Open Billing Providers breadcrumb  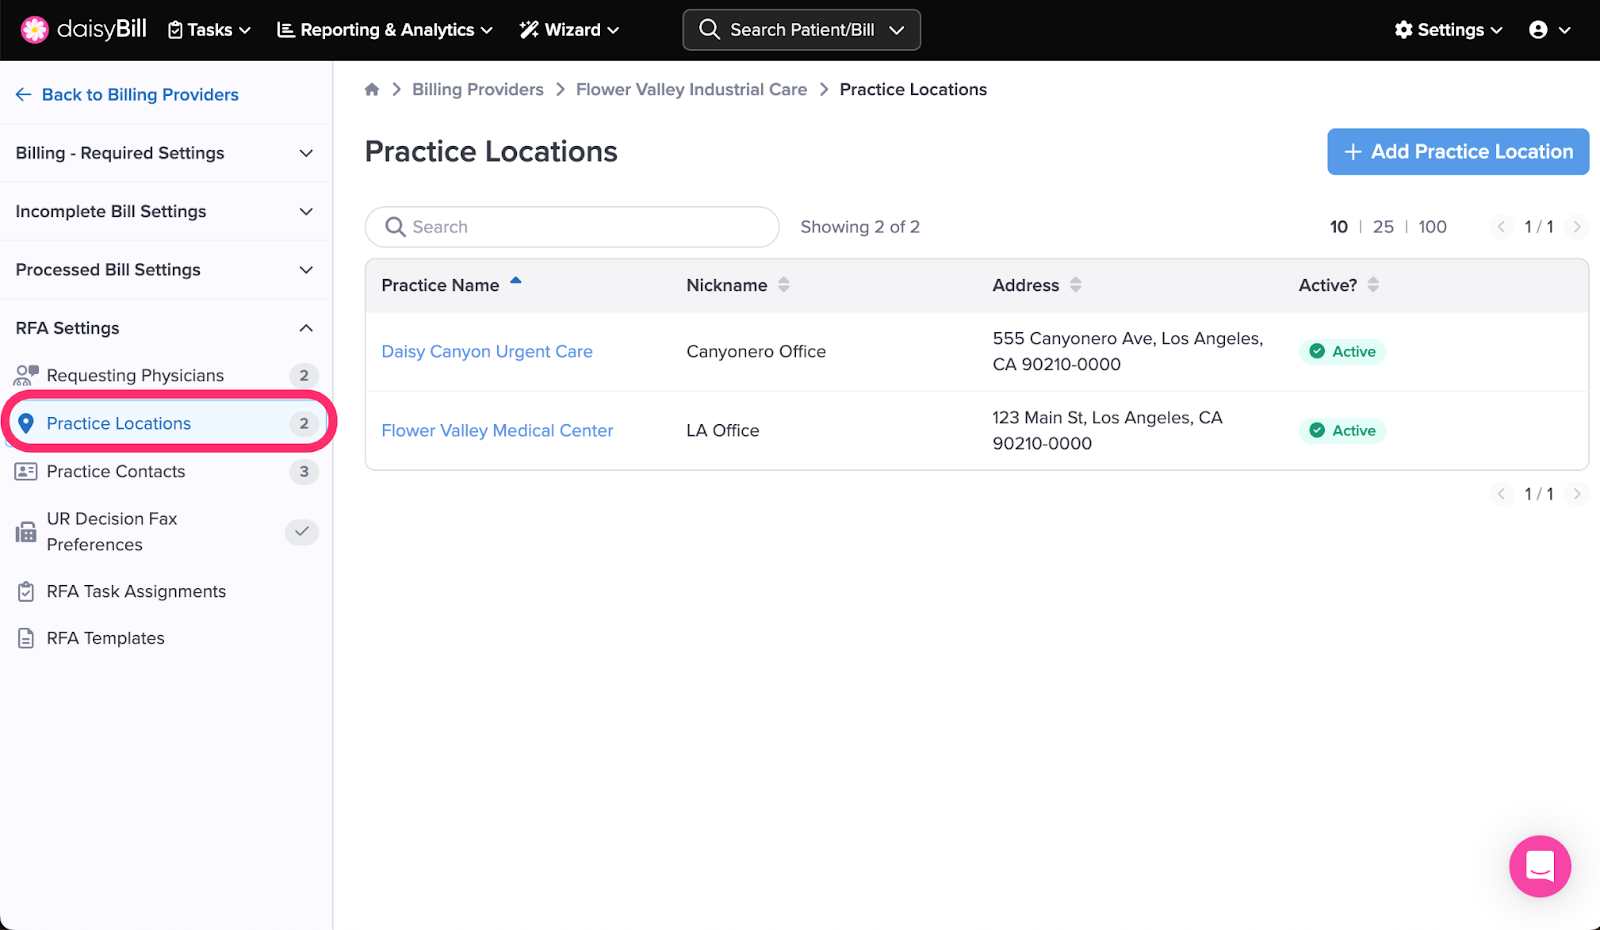(478, 89)
